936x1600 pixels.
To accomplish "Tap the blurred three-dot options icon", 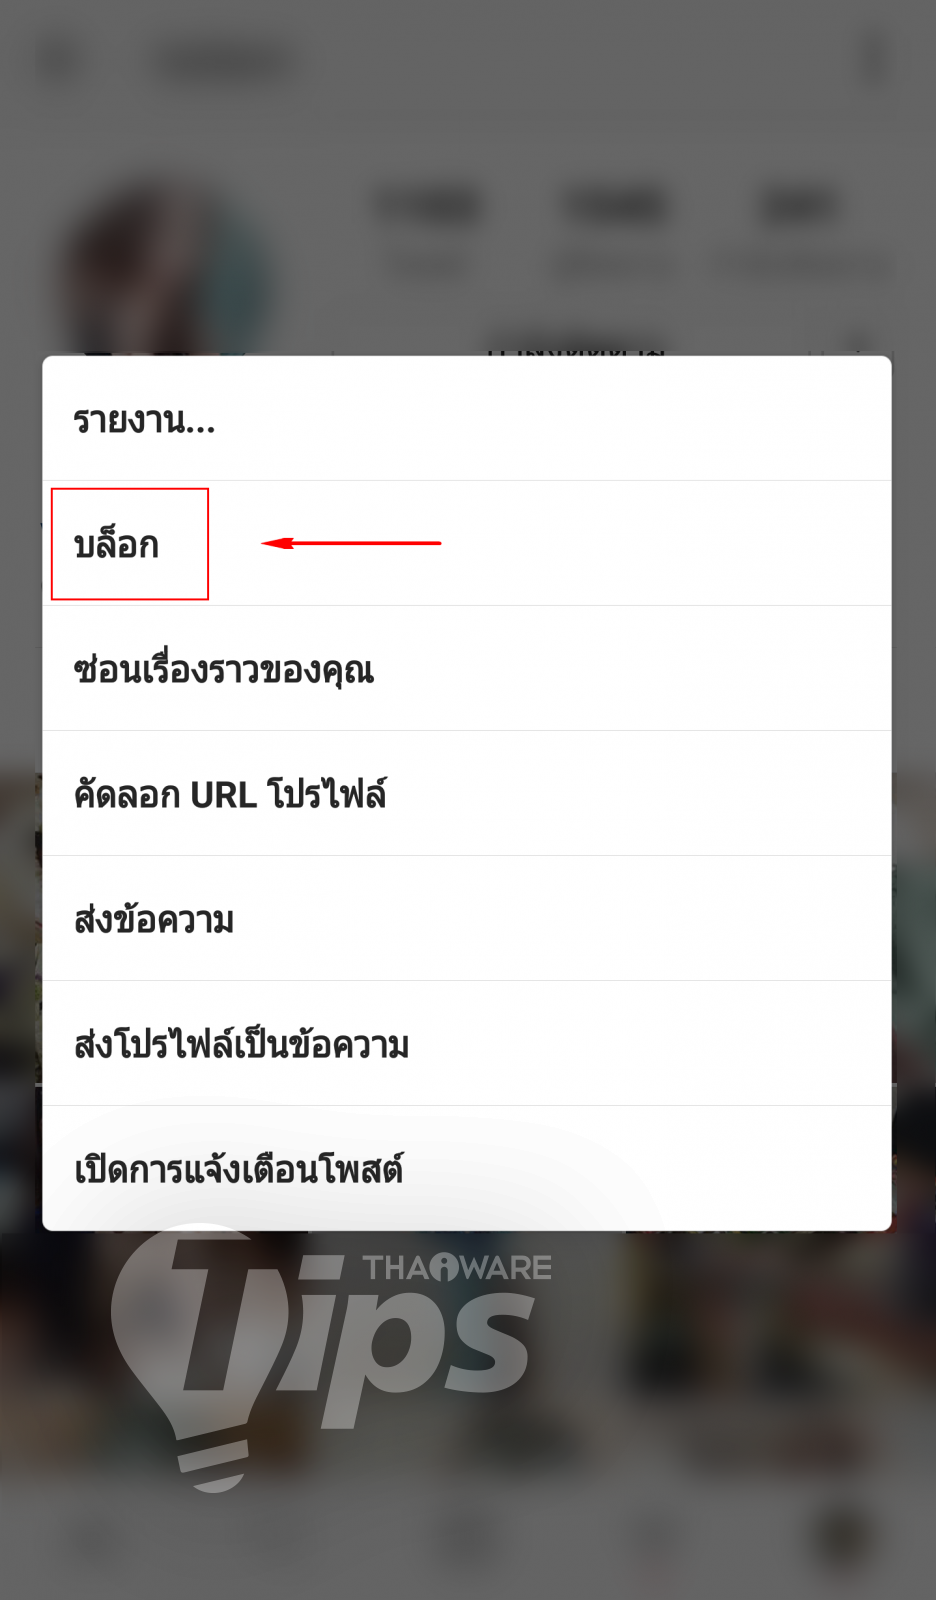I will coord(876,62).
